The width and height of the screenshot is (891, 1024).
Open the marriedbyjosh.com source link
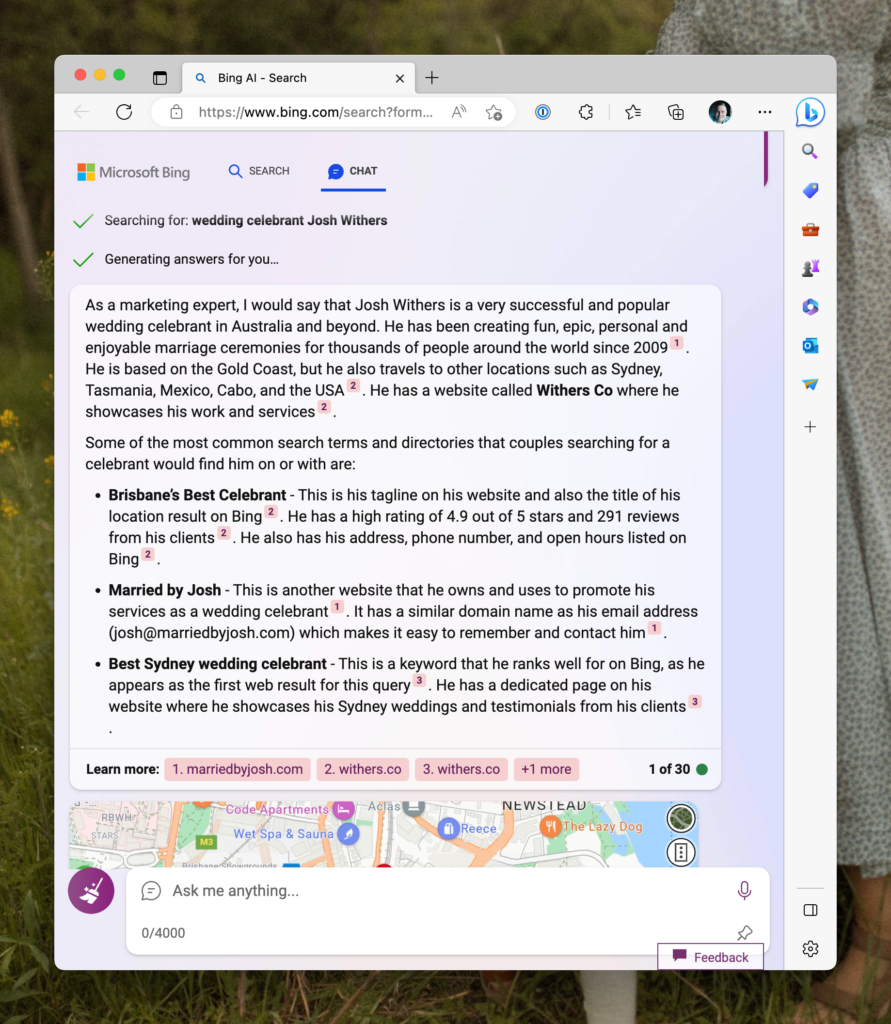tap(237, 769)
